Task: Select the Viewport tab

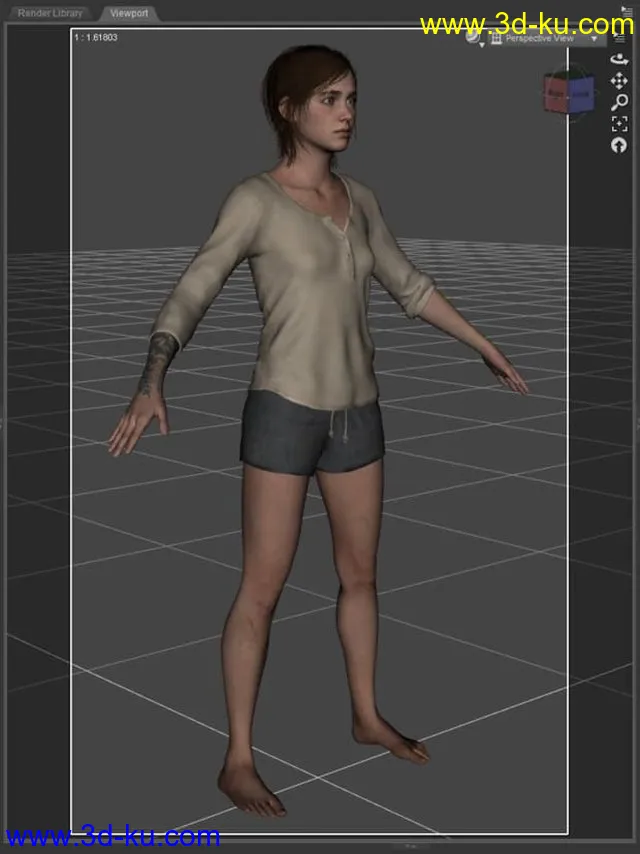Action: pyautogui.click(x=129, y=13)
